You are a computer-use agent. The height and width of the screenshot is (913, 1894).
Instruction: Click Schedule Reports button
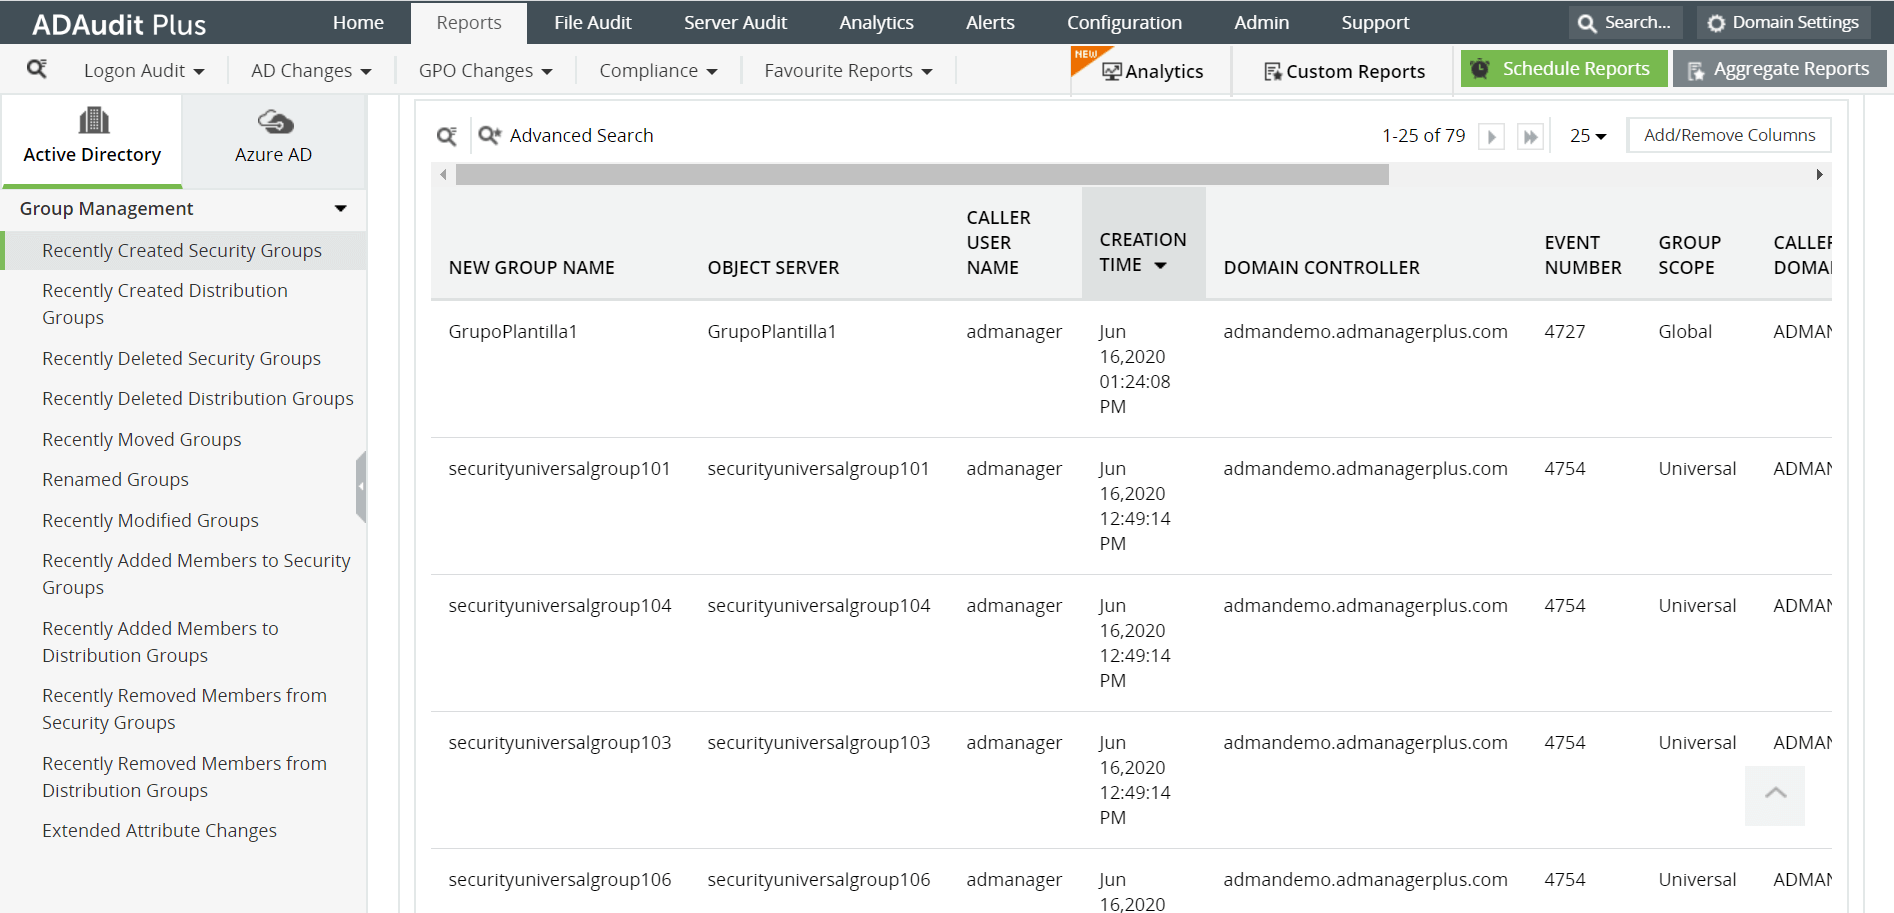pos(1564,69)
